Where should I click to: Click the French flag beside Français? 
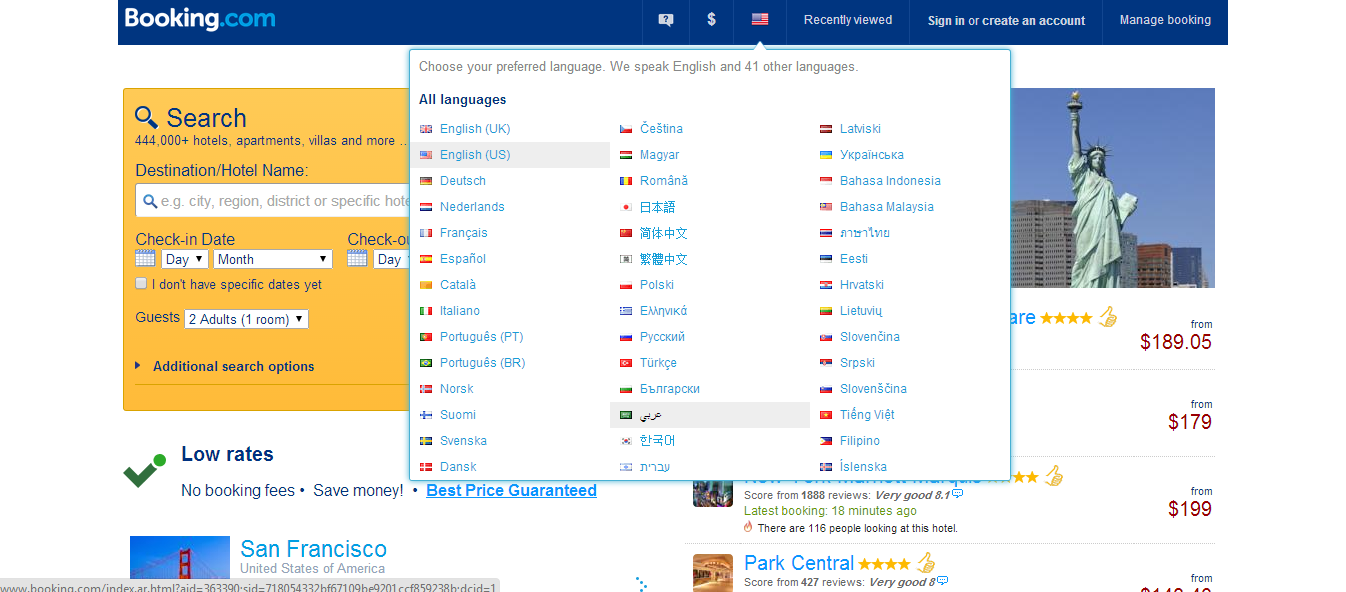(x=426, y=233)
